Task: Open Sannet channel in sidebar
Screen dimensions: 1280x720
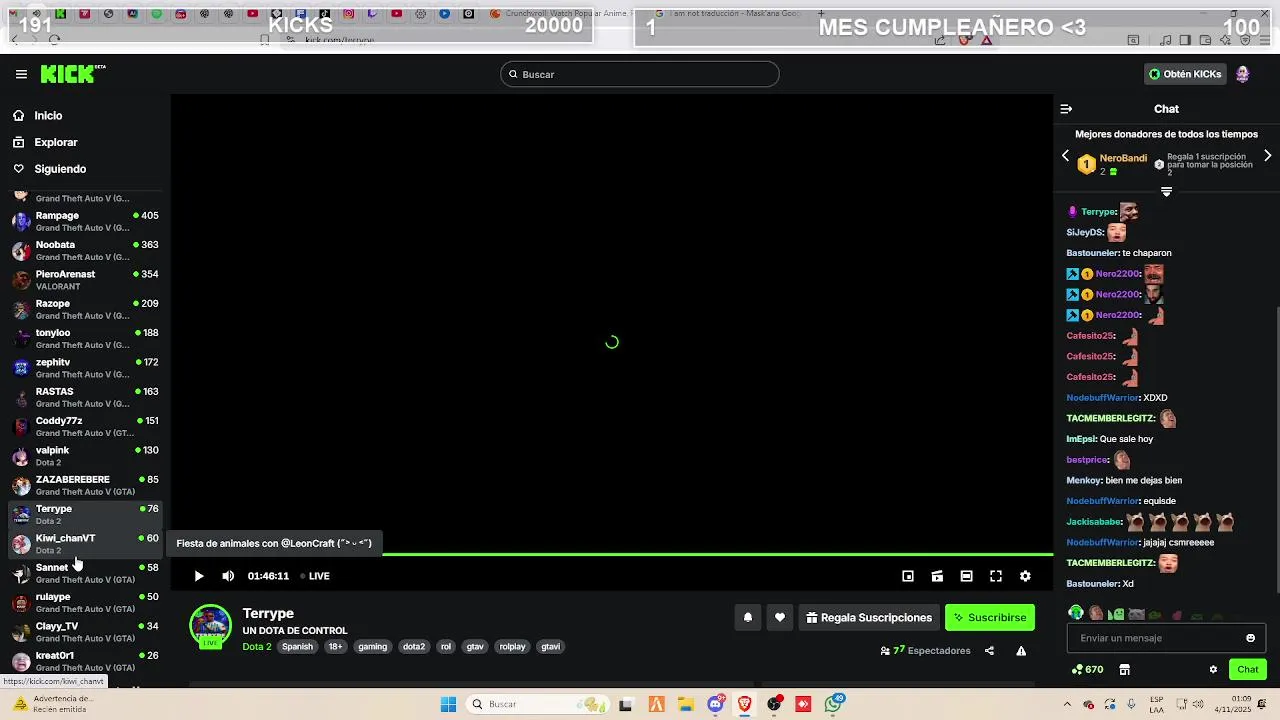Action: pyautogui.click(x=85, y=573)
